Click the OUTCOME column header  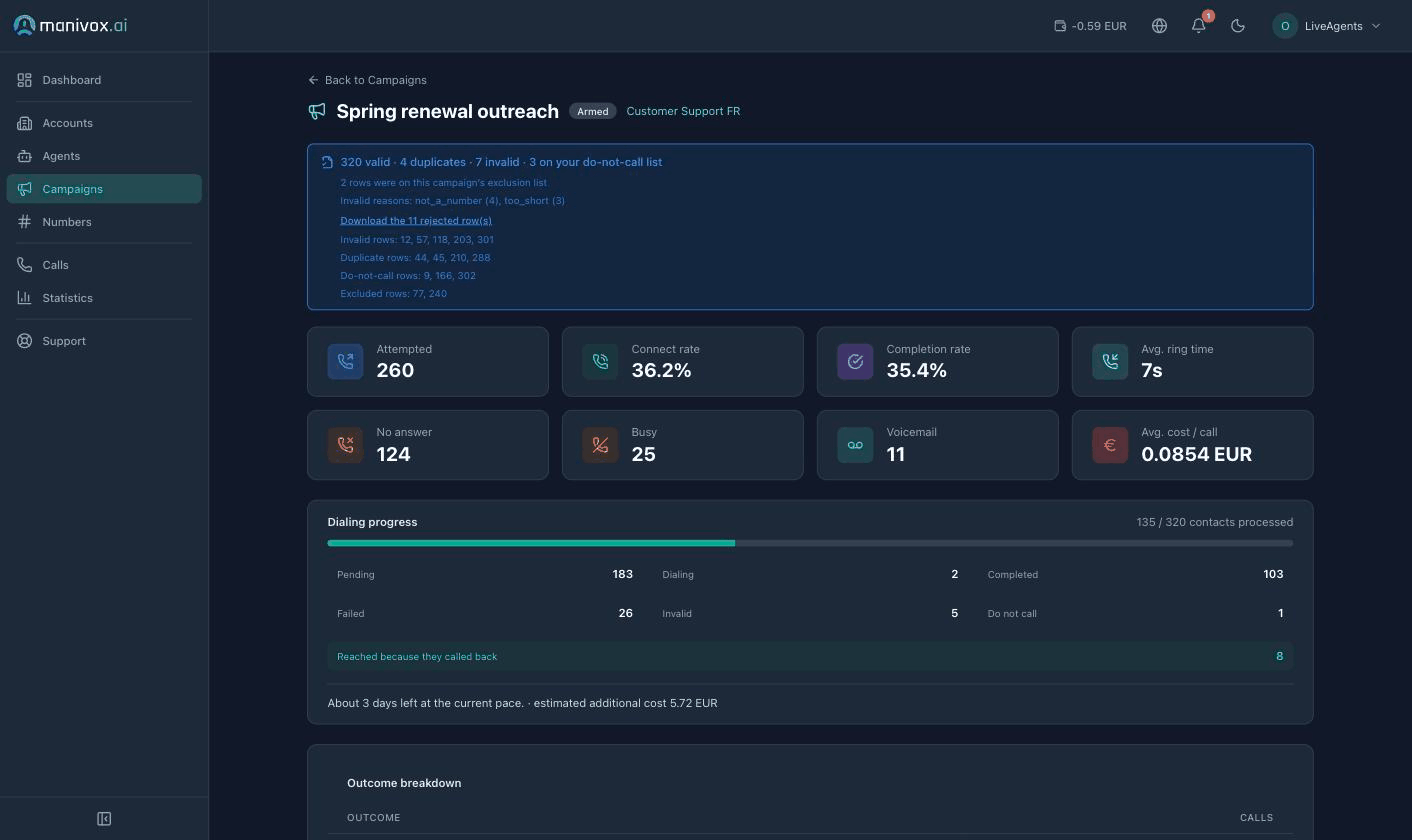[x=373, y=817]
